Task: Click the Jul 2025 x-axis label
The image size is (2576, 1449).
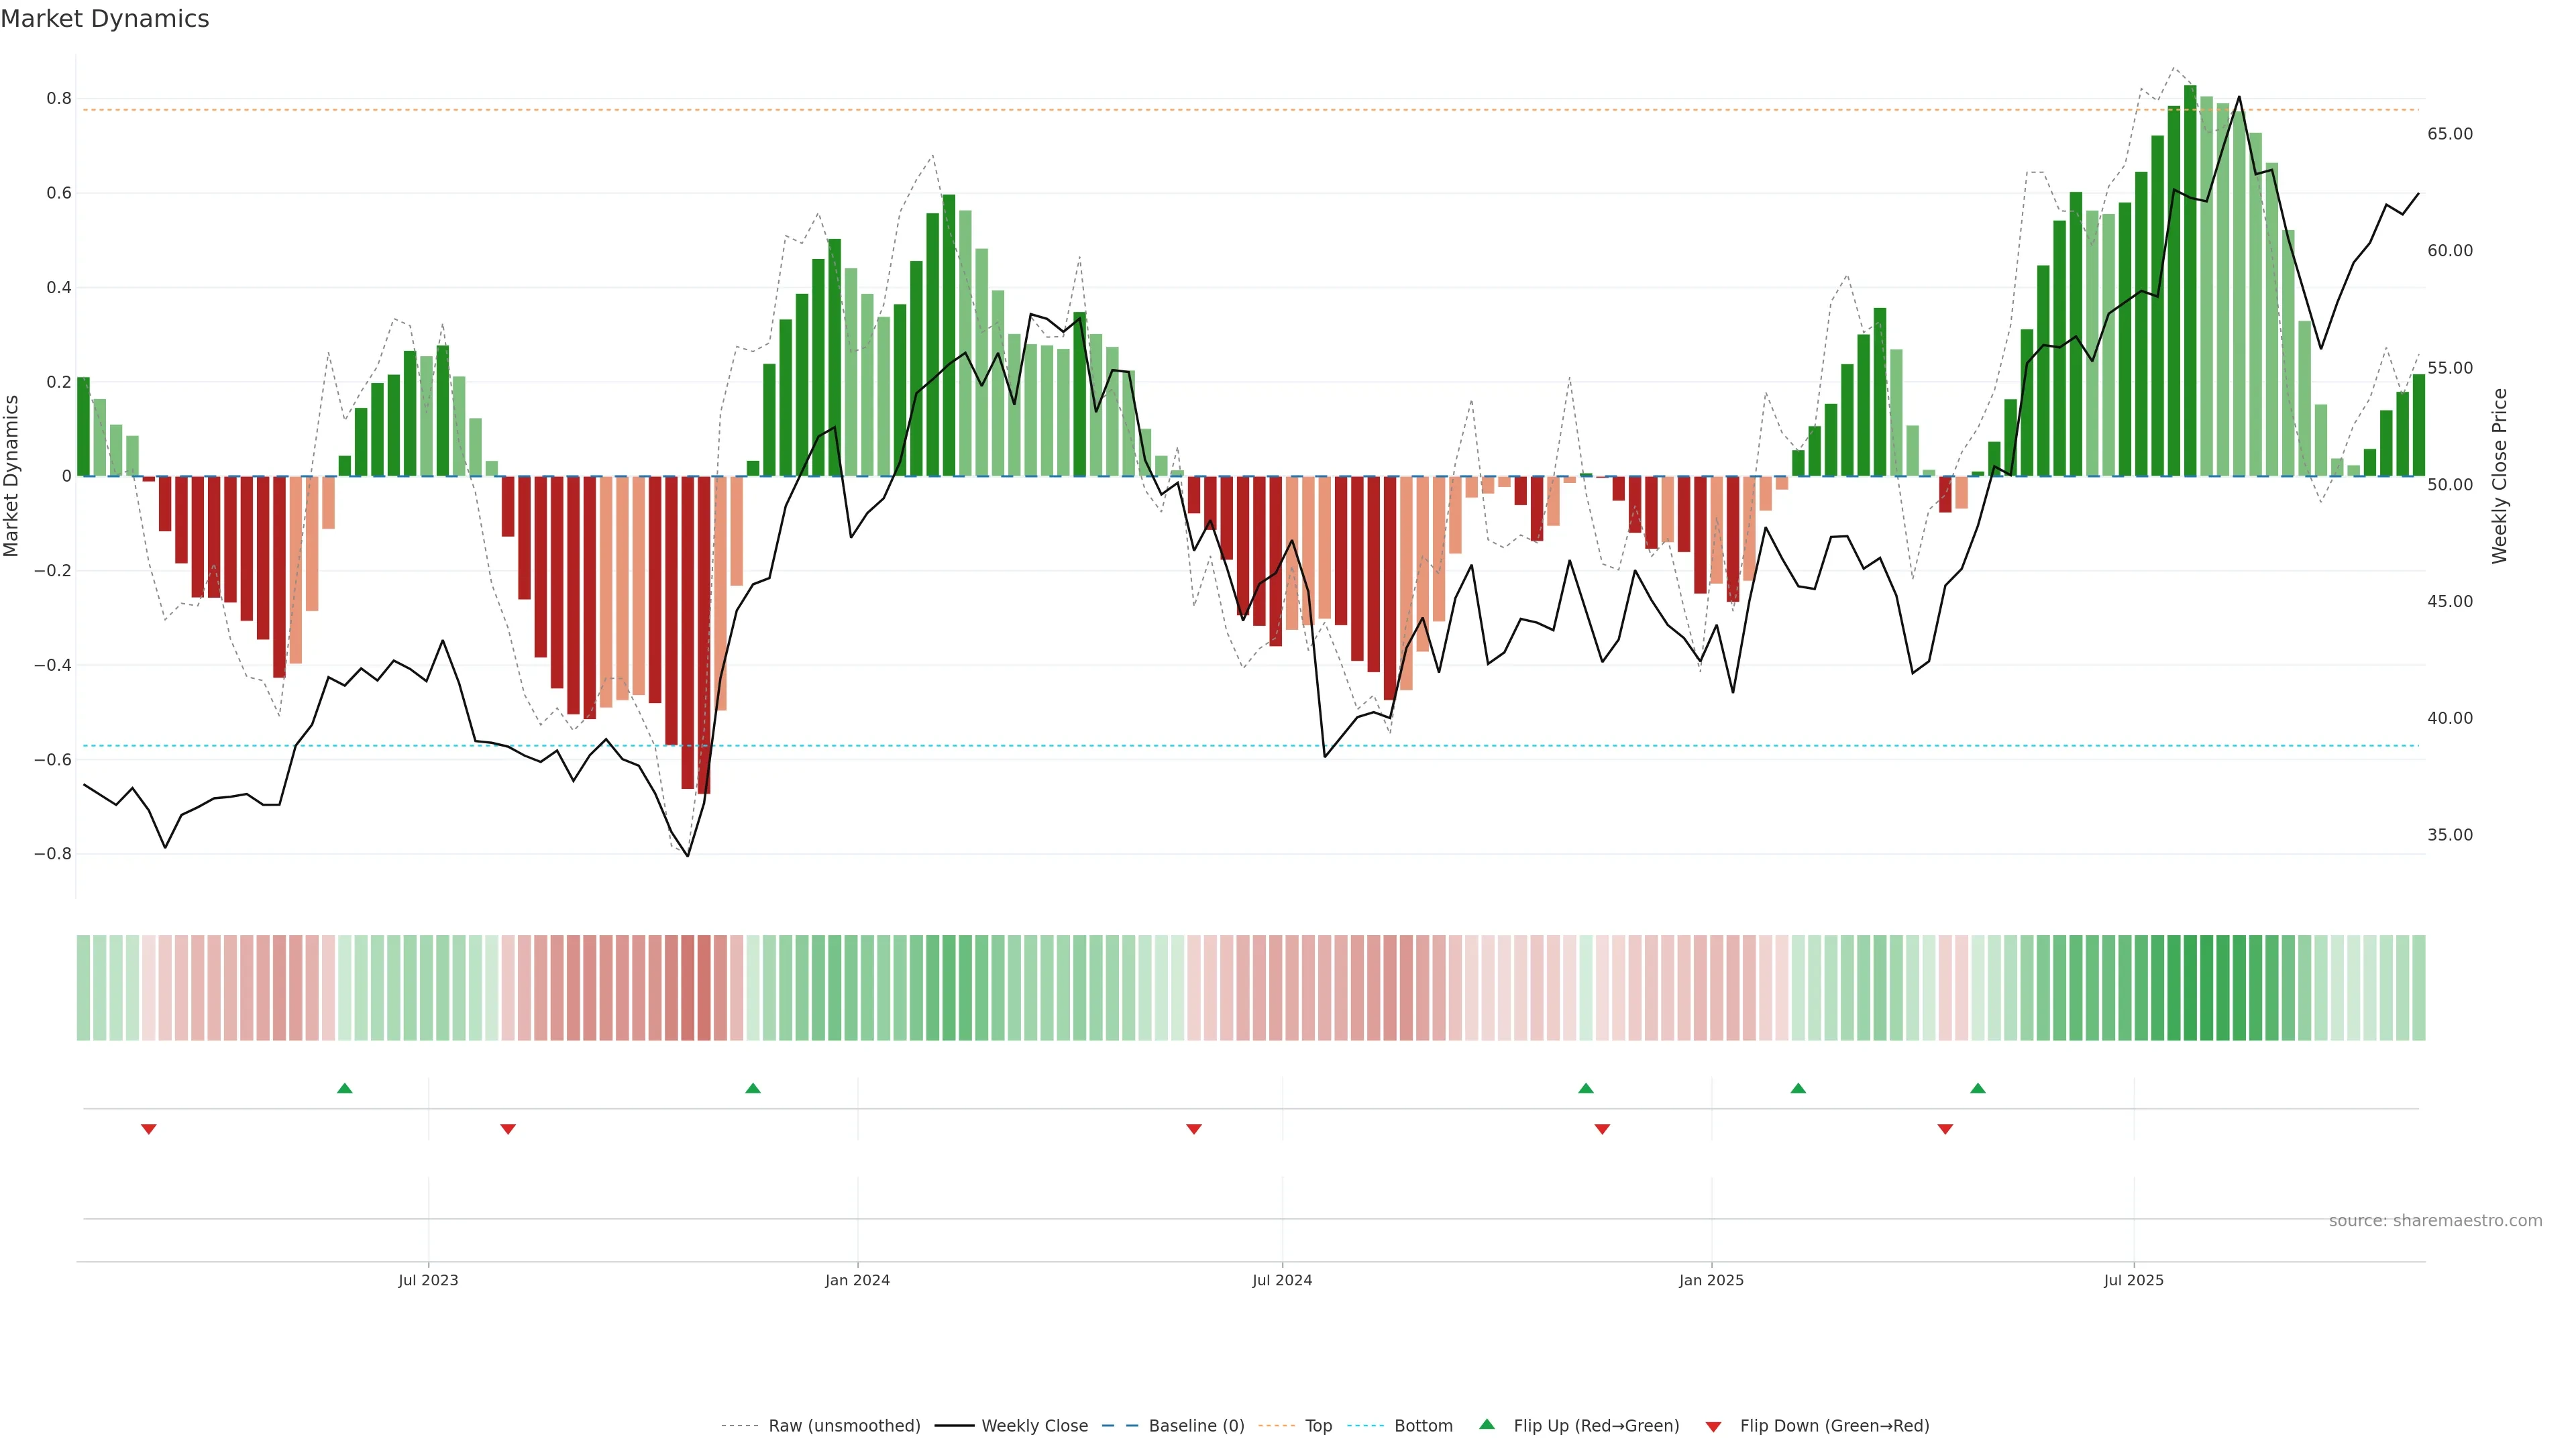Action: [2133, 1280]
